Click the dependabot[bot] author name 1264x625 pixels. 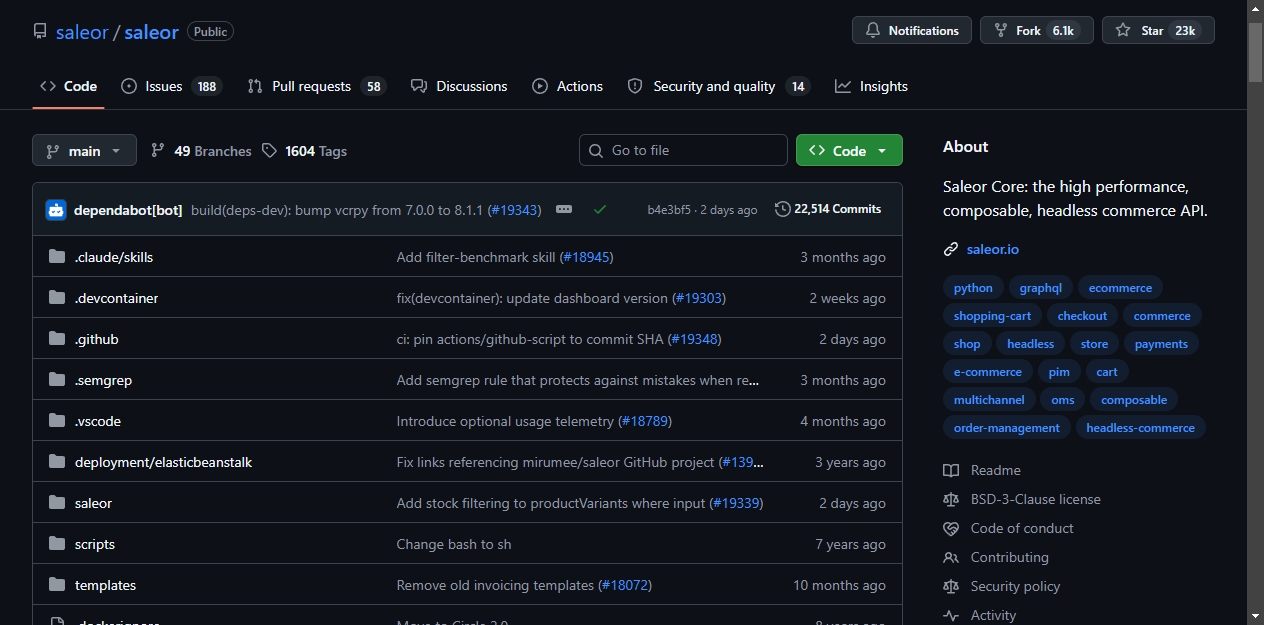tap(128, 210)
